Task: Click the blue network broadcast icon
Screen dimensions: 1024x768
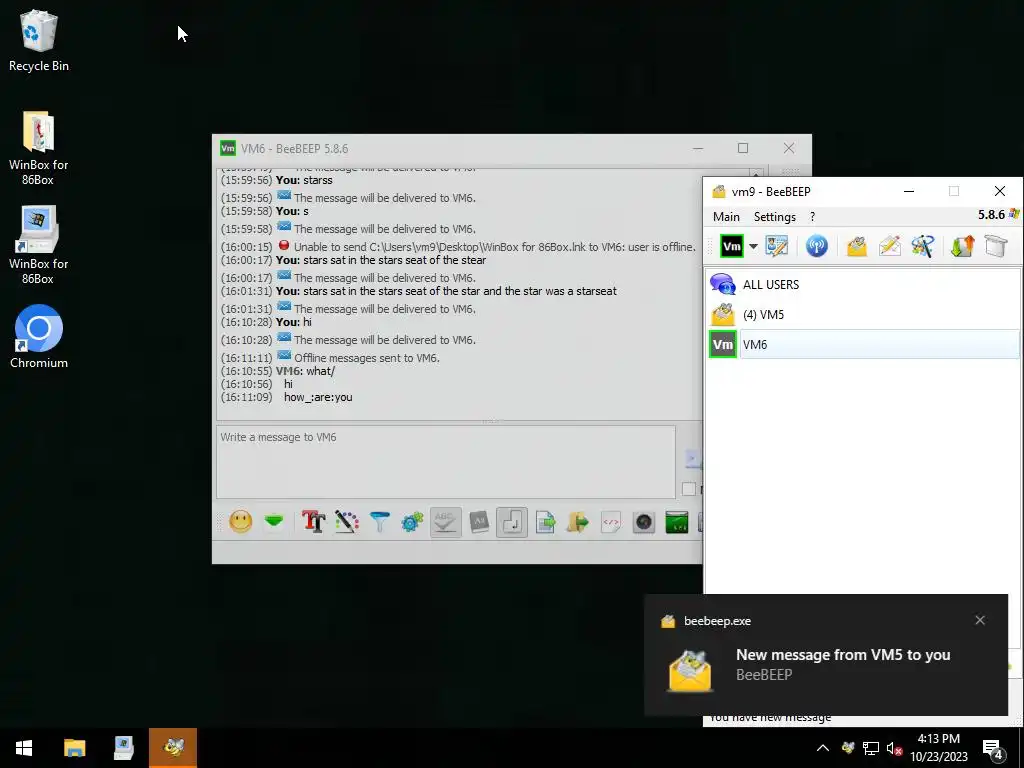Action: [x=816, y=246]
